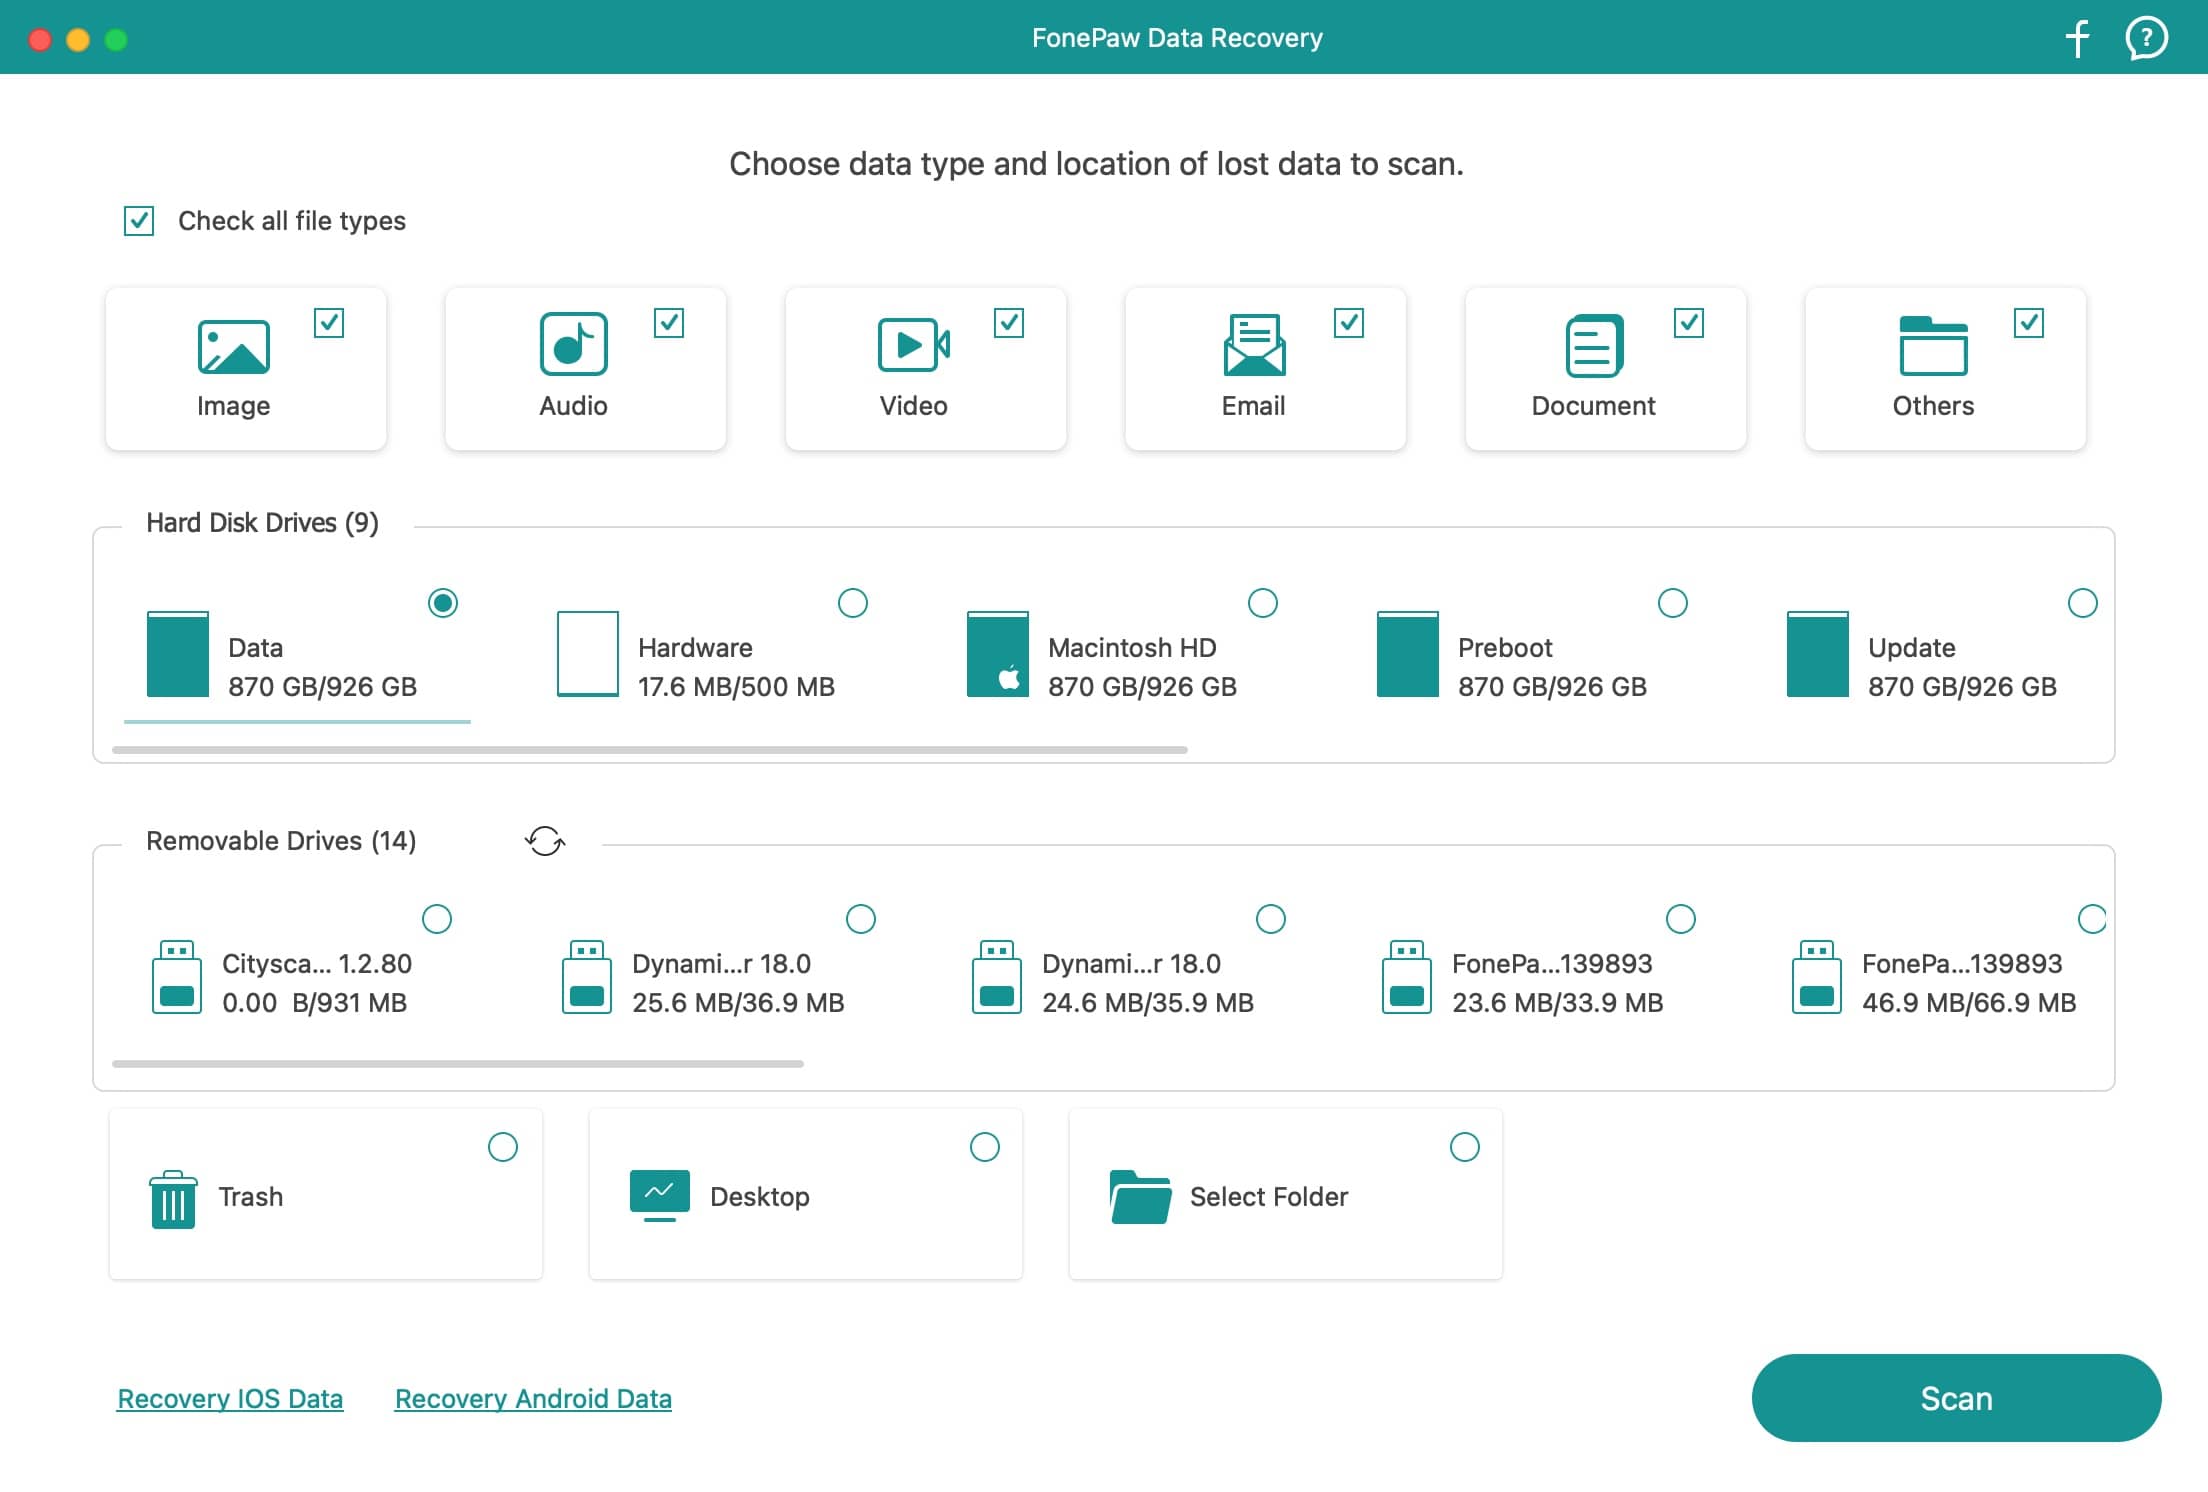Uncheck the Email checkbox

pos(1349,323)
